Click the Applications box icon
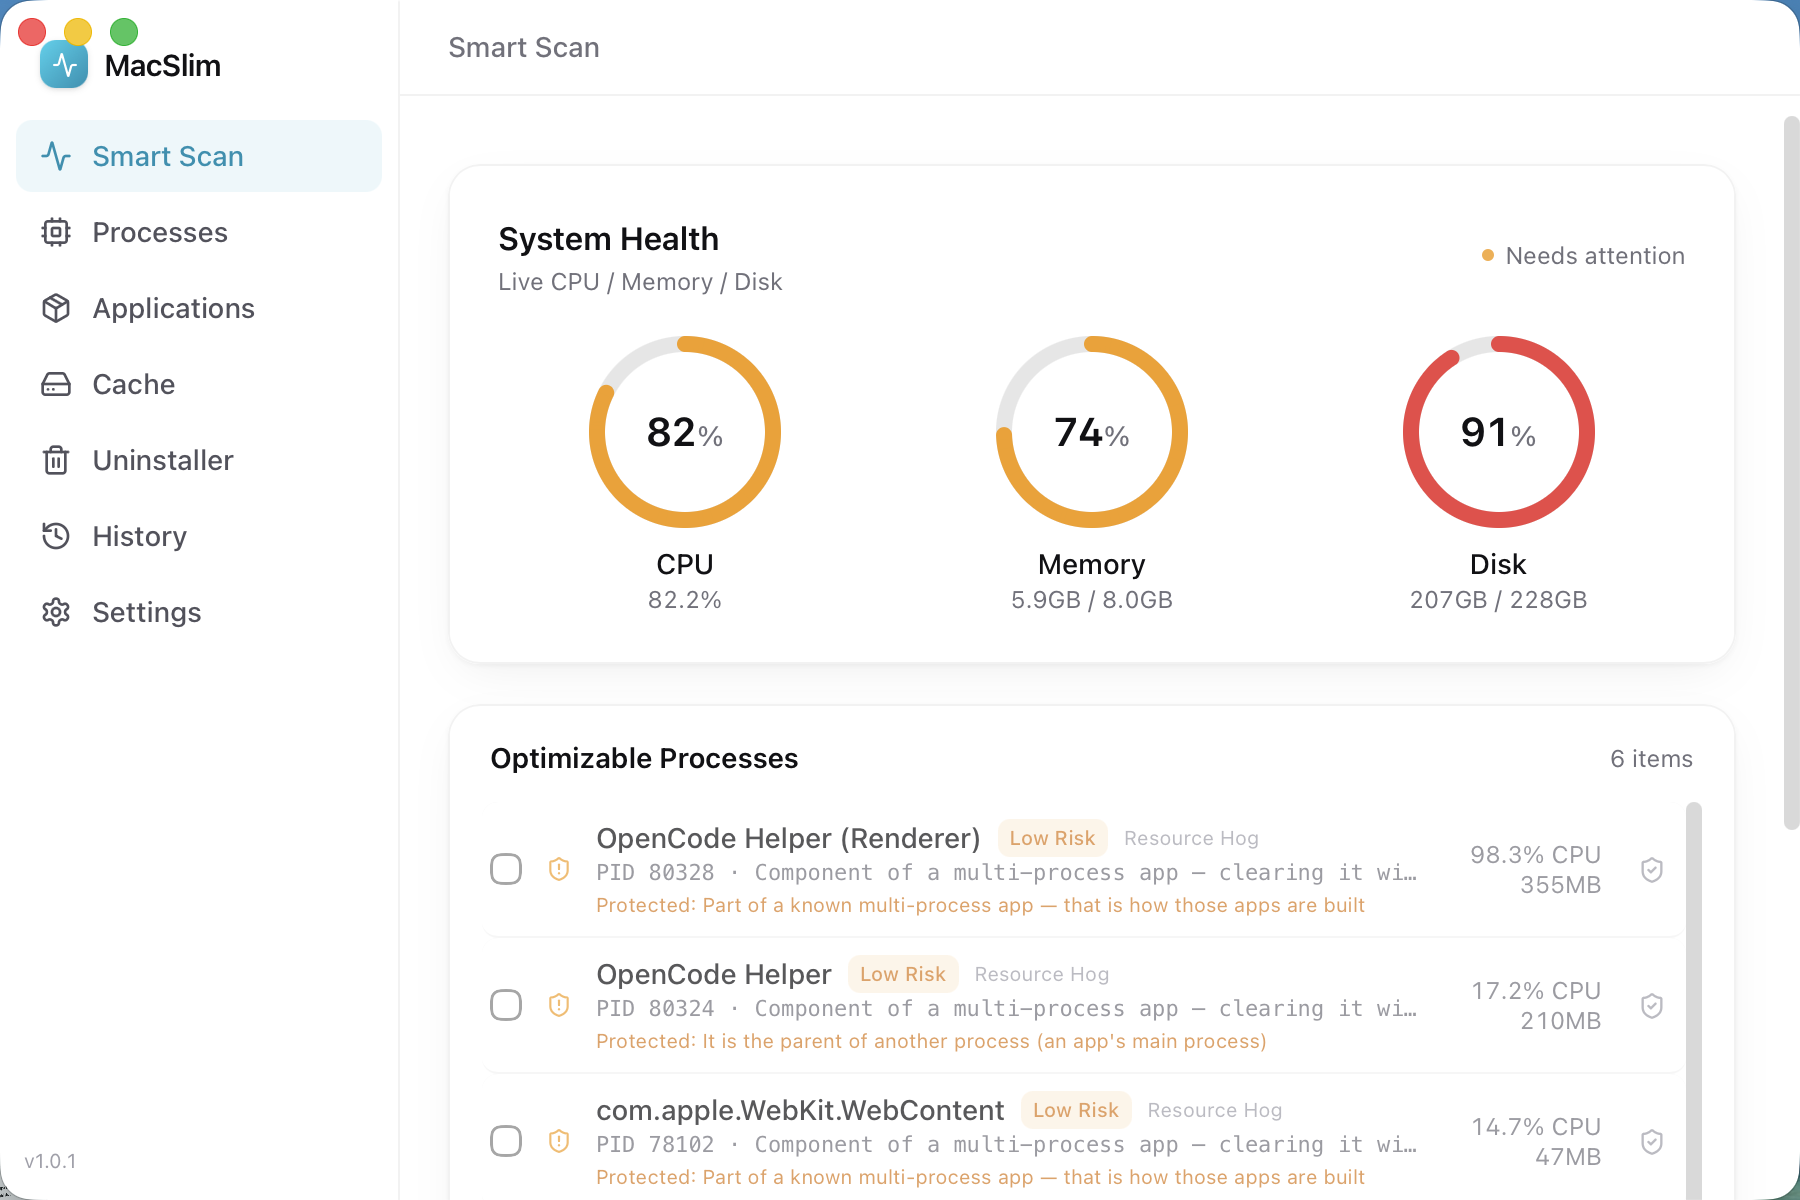1800x1200 pixels. pyautogui.click(x=56, y=308)
